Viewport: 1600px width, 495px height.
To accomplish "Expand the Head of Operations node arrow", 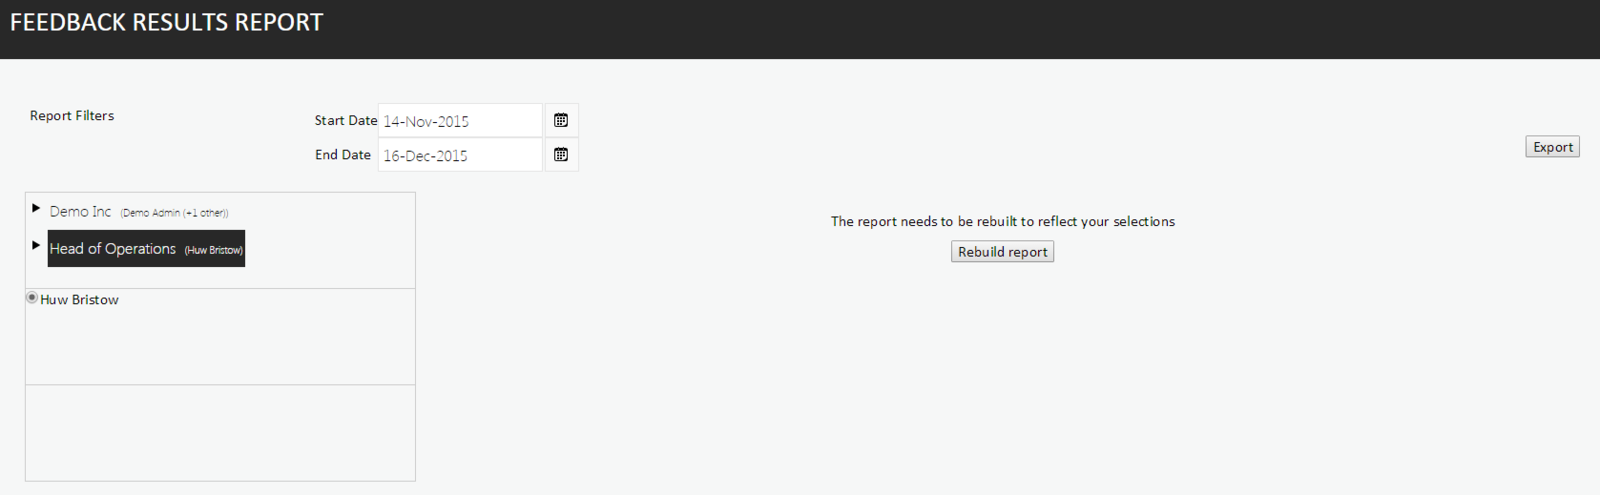I will point(36,245).
